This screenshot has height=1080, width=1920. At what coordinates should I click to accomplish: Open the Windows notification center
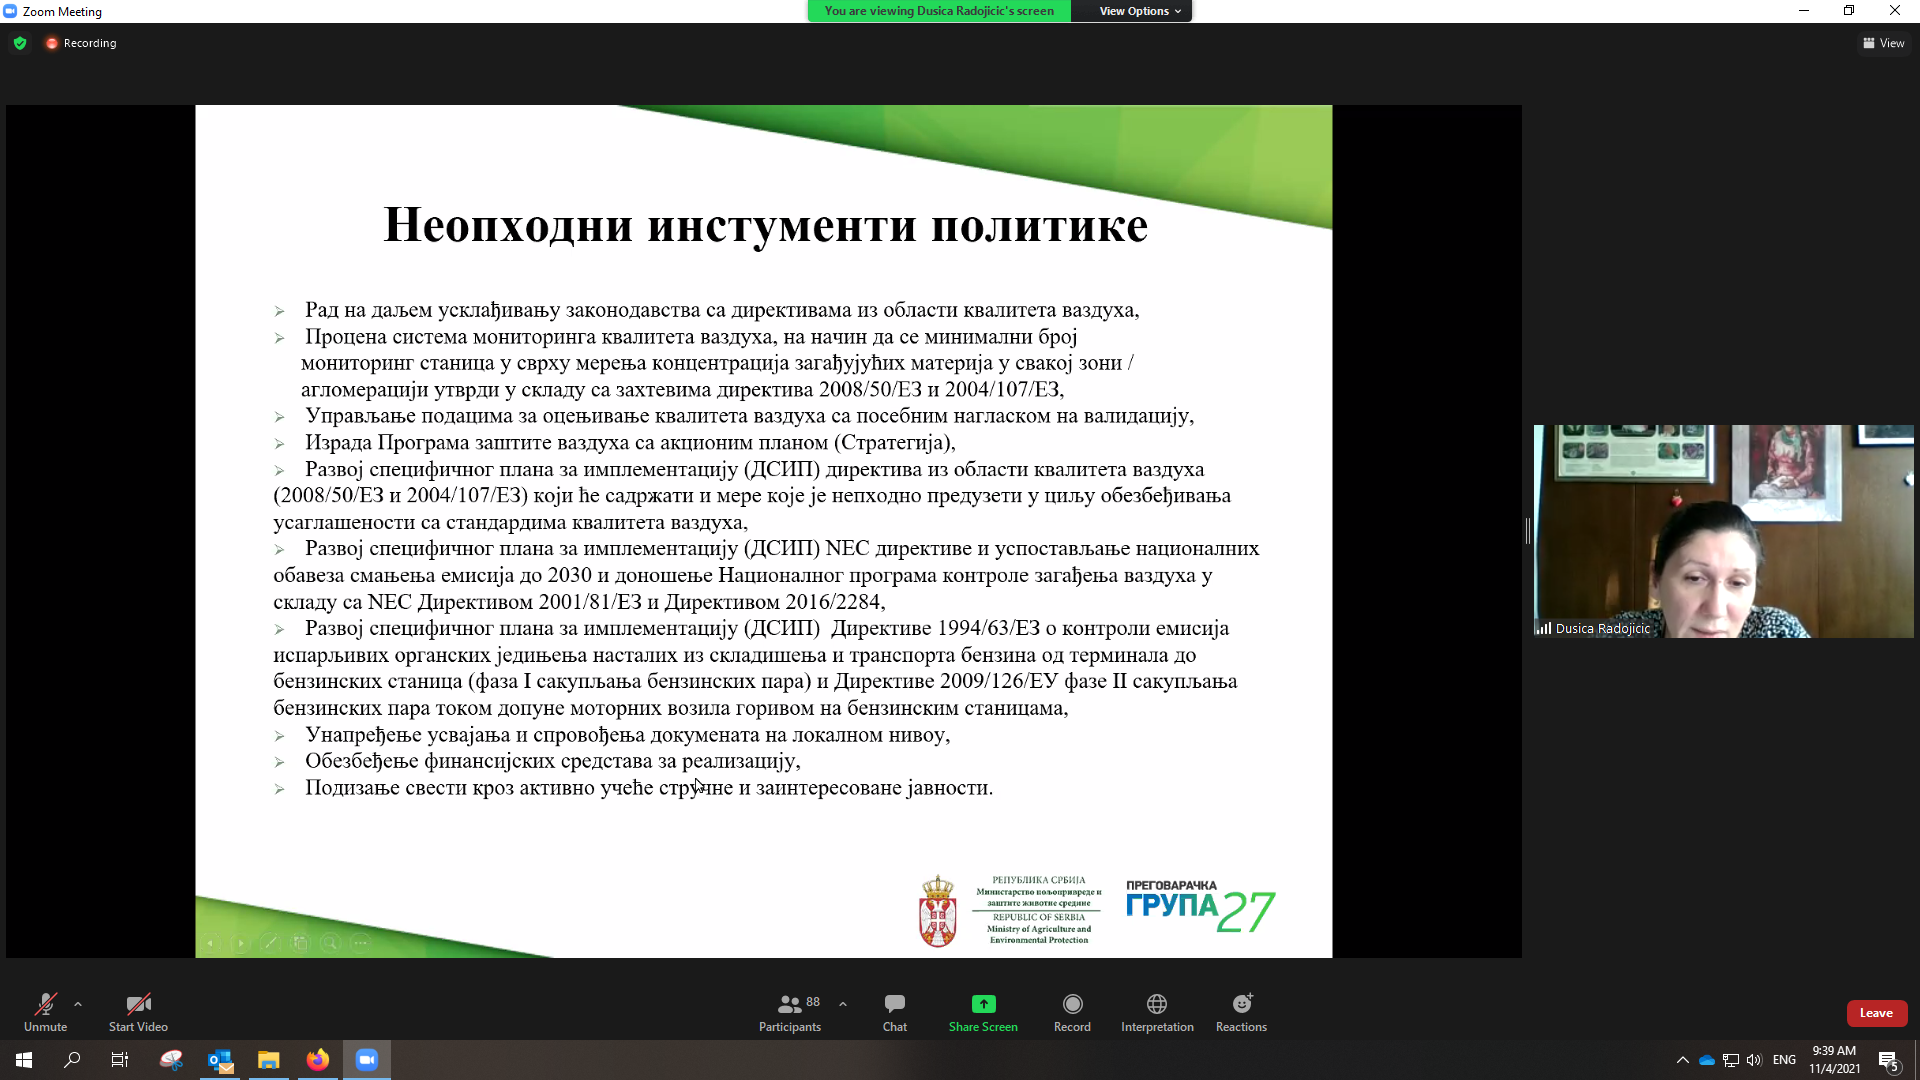[x=1888, y=1060]
